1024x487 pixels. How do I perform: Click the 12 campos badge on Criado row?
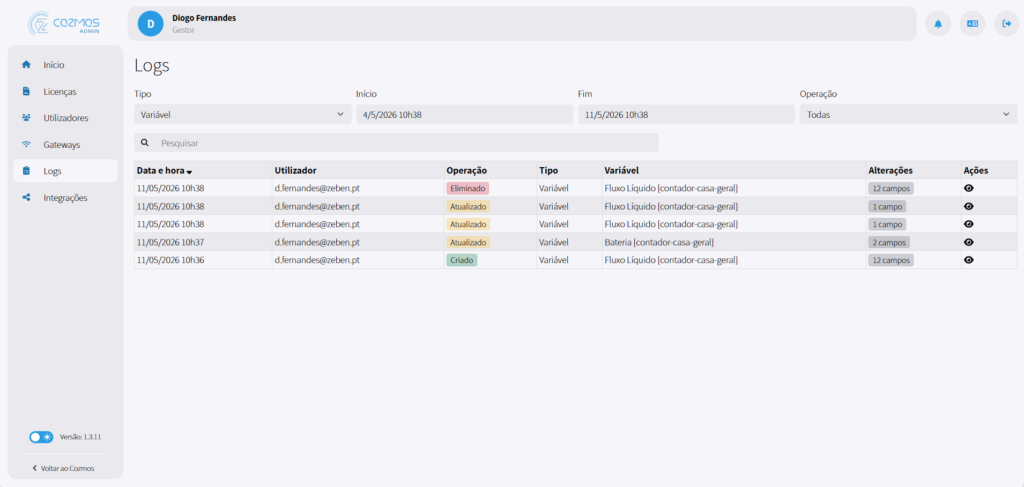[x=890, y=260]
